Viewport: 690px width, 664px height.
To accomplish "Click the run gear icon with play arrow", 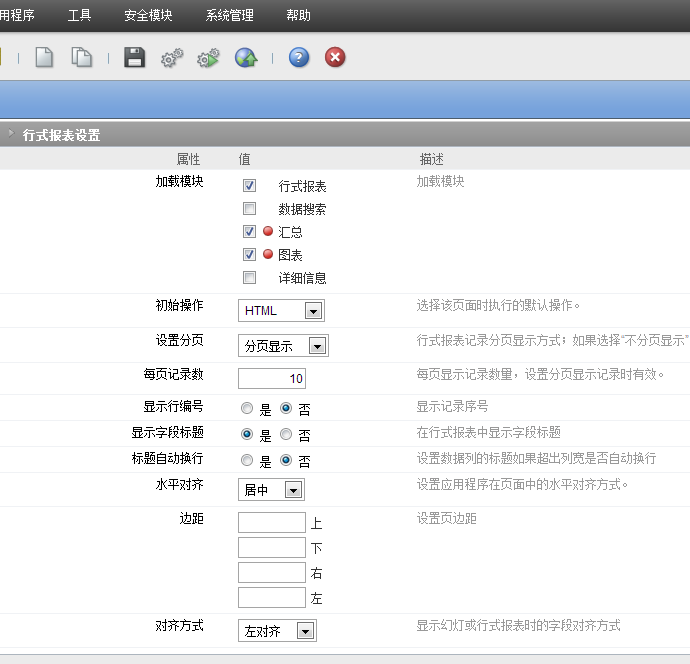I will click(x=208, y=58).
